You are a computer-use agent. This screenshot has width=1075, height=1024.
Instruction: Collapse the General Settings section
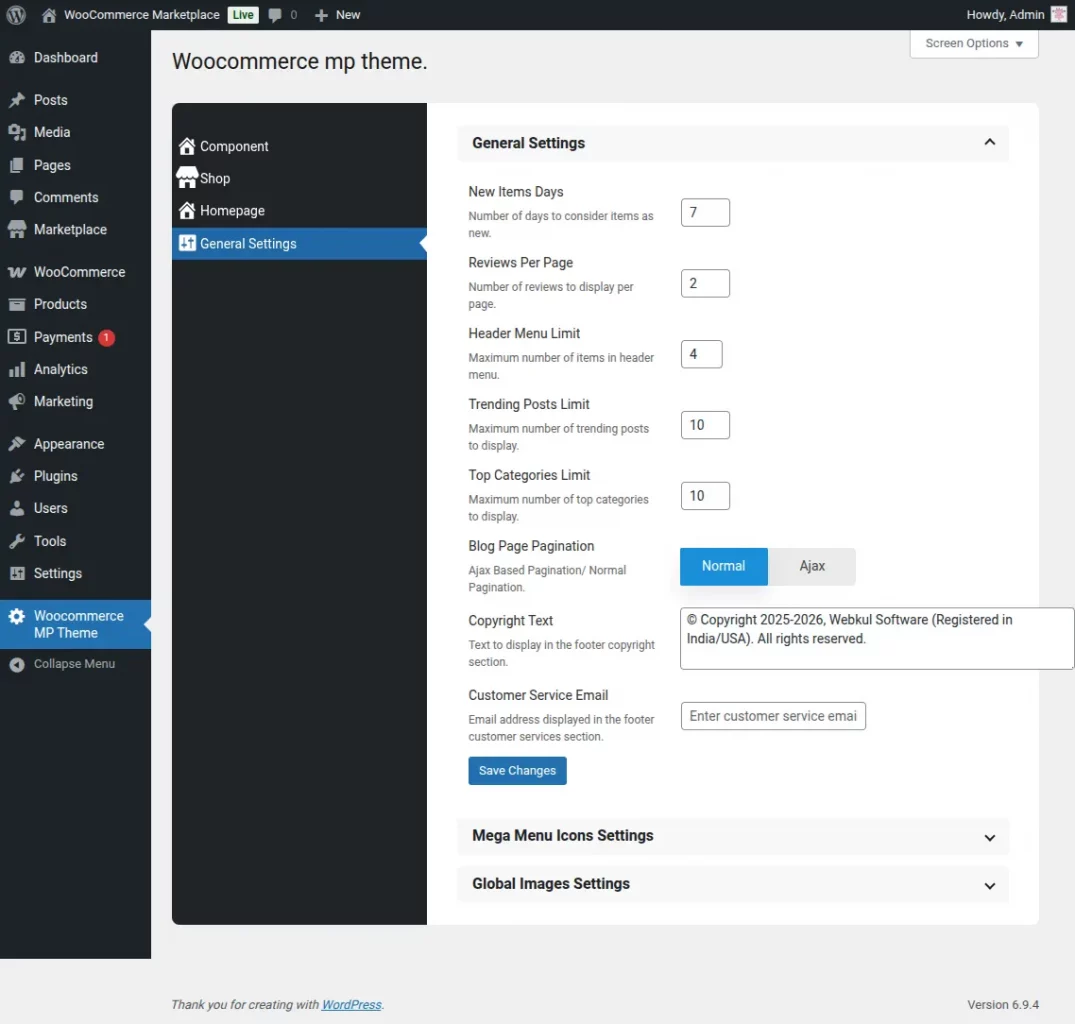733,143
